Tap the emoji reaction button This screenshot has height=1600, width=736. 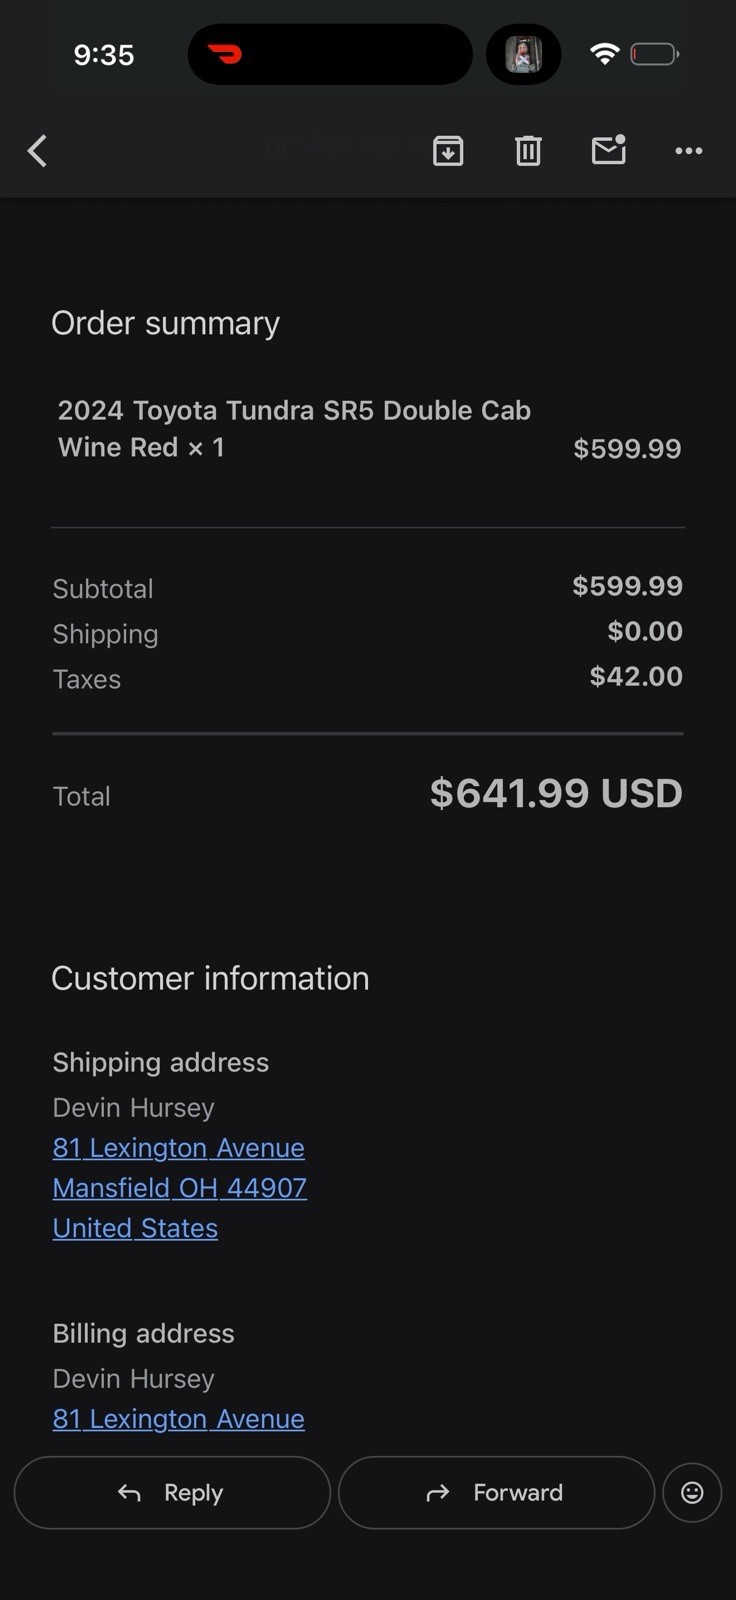(692, 1492)
